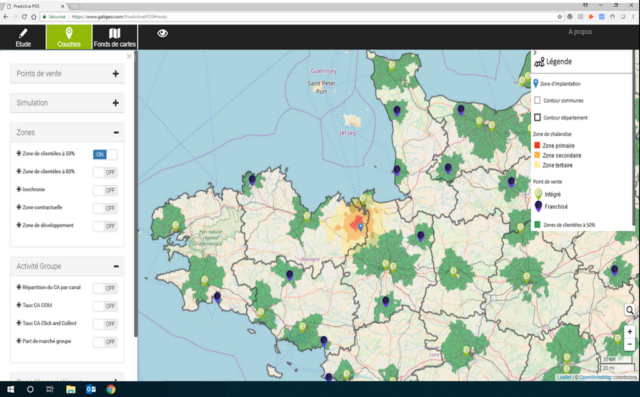Go back with the browser back arrow
The image size is (640, 397).
pyautogui.click(x=6, y=17)
